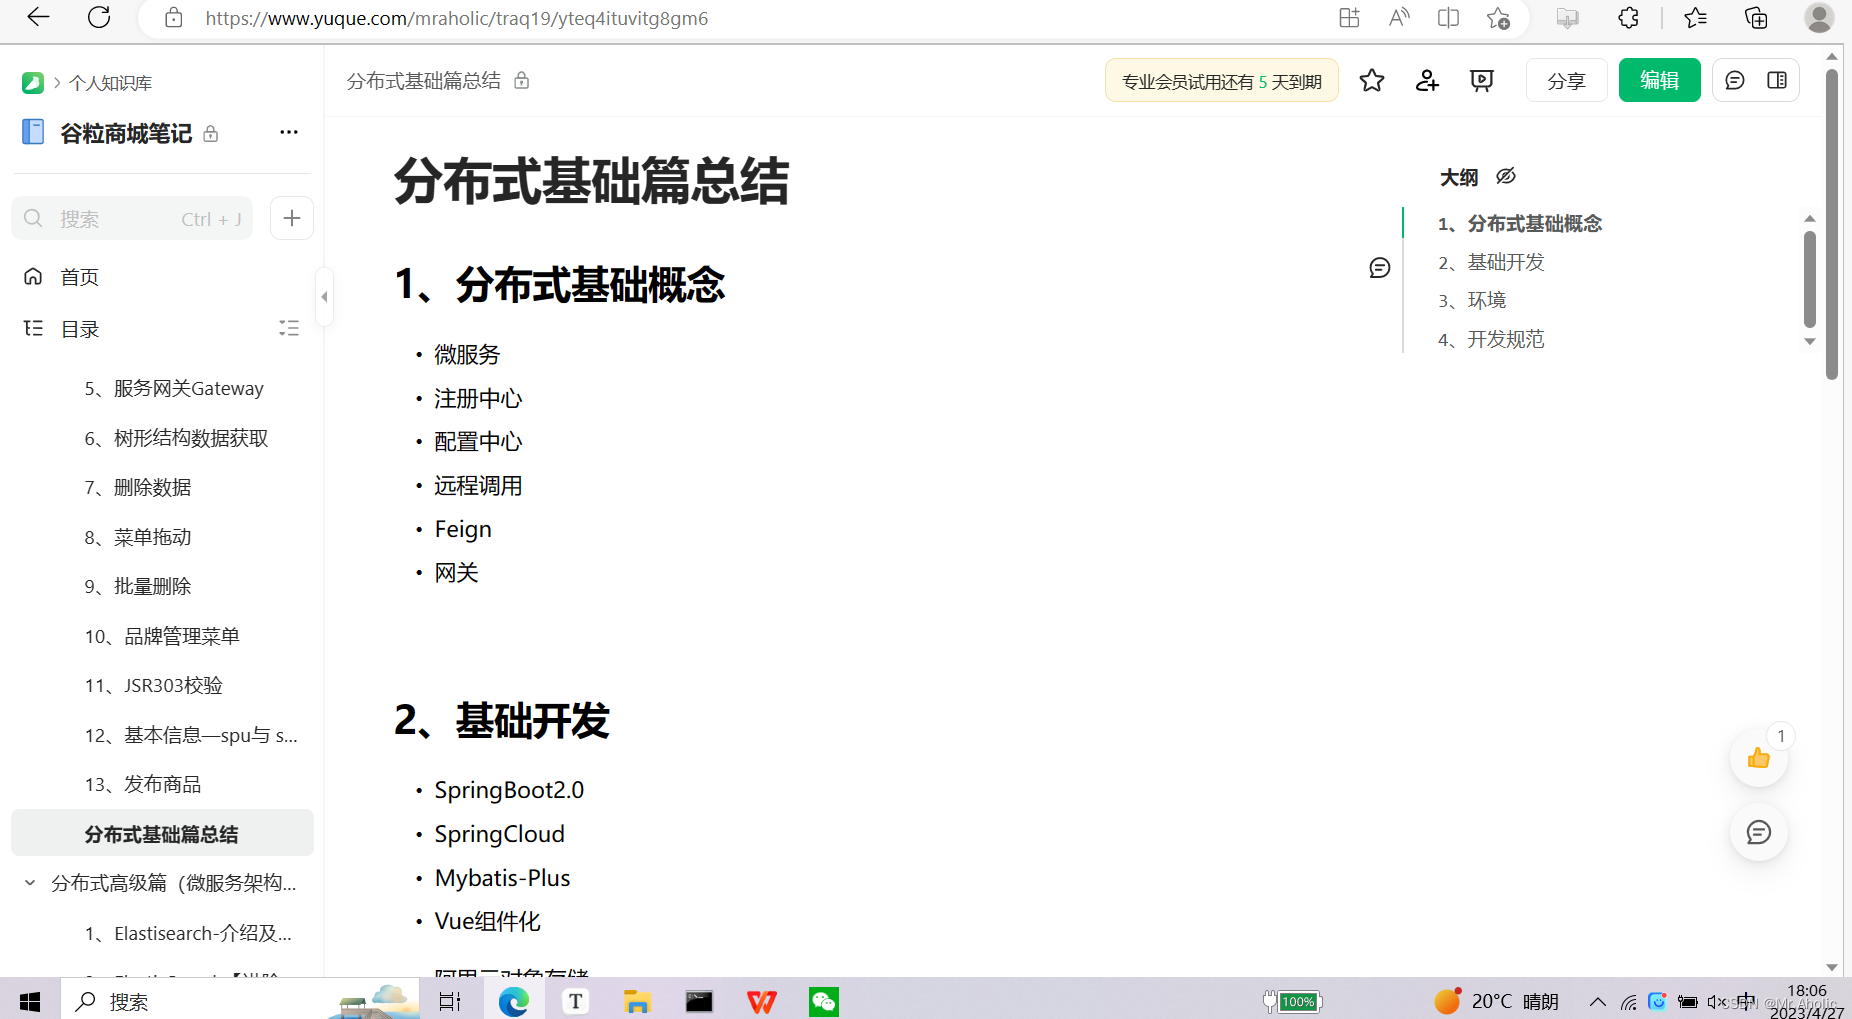1852x1019 pixels.
Task: Collapse the sidebar with the edge arrow
Action: coord(324,296)
